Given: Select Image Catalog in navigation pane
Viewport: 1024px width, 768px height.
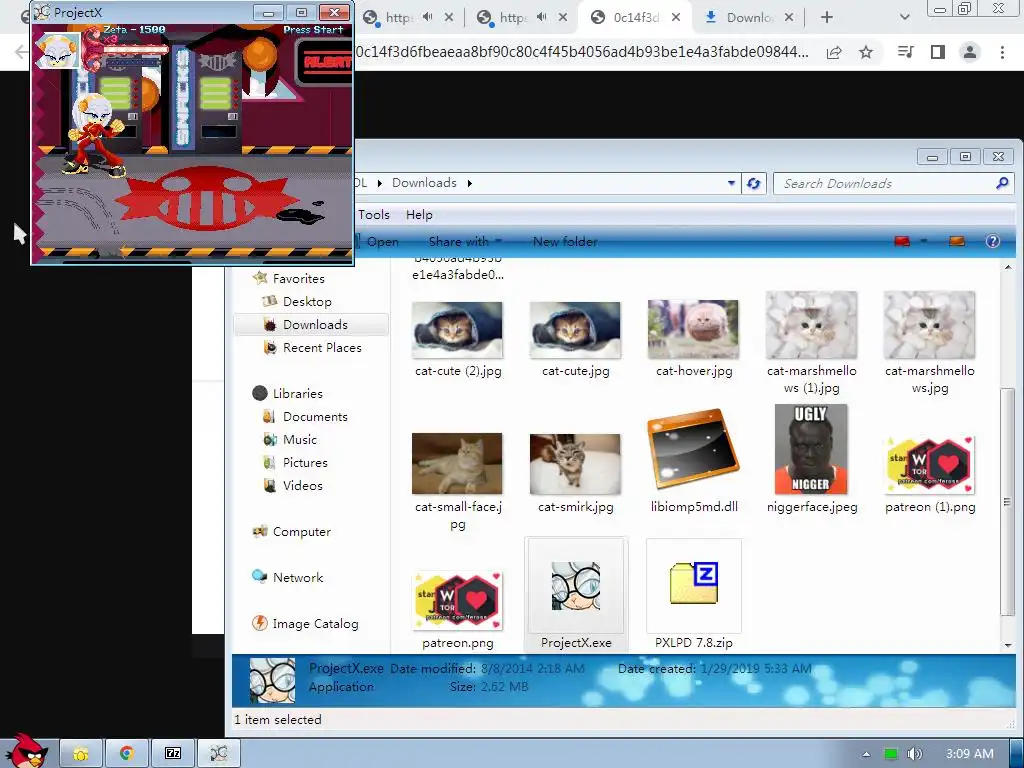Looking at the screenshot, I should (315, 624).
